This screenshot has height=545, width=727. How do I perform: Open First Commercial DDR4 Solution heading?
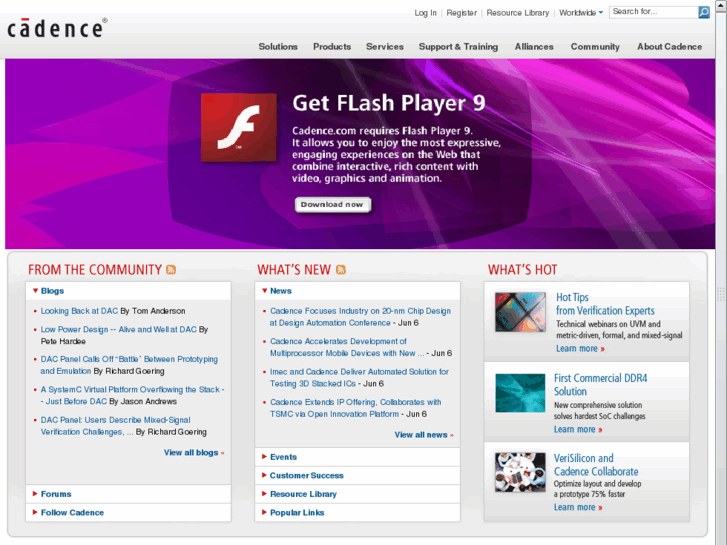(600, 385)
